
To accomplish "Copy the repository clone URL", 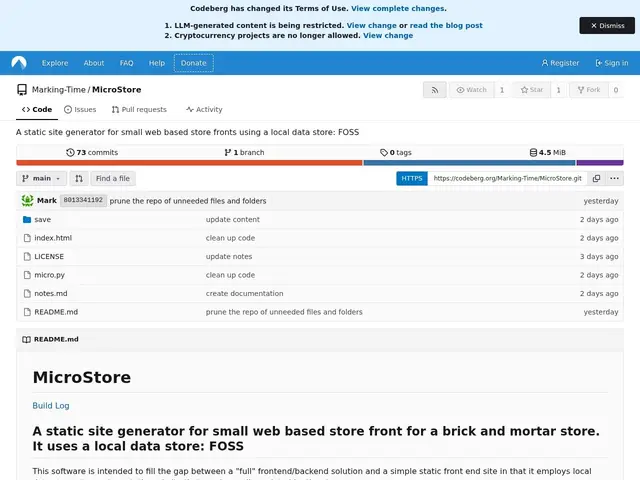I will (596, 178).
